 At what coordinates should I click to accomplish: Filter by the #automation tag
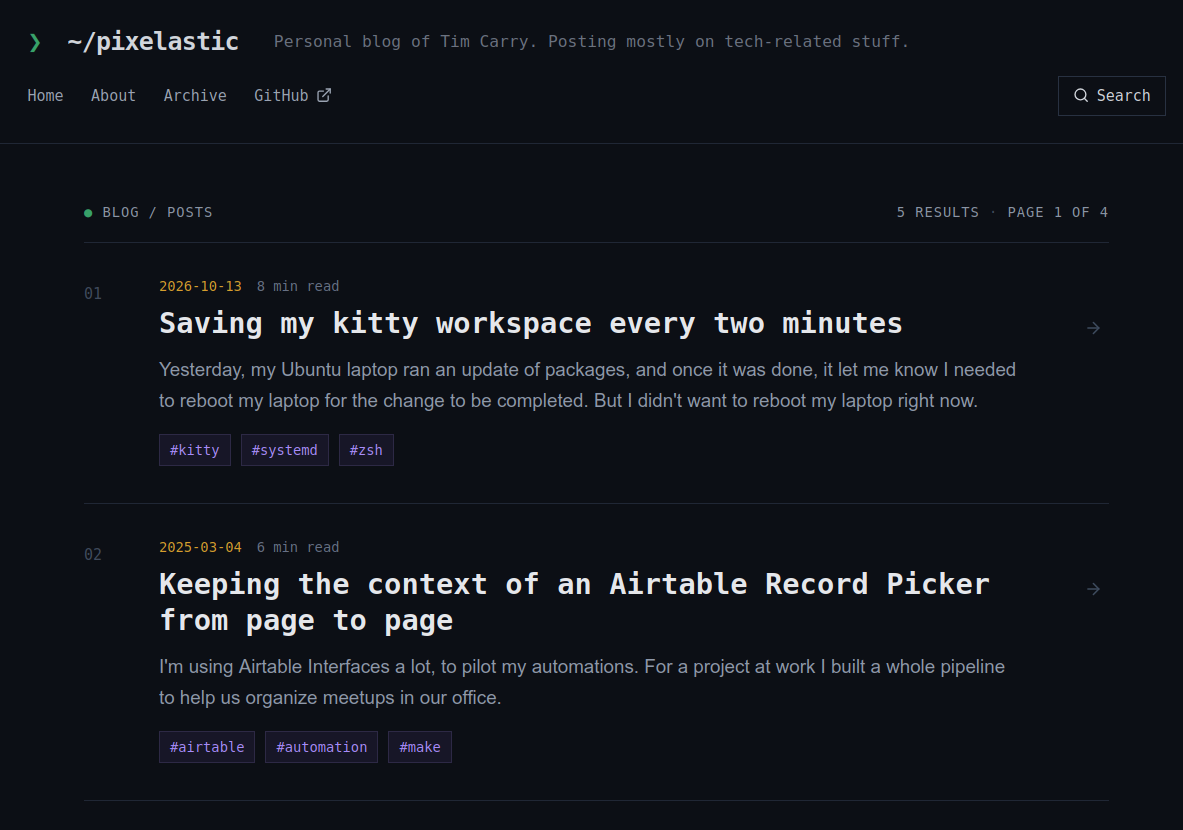click(321, 747)
